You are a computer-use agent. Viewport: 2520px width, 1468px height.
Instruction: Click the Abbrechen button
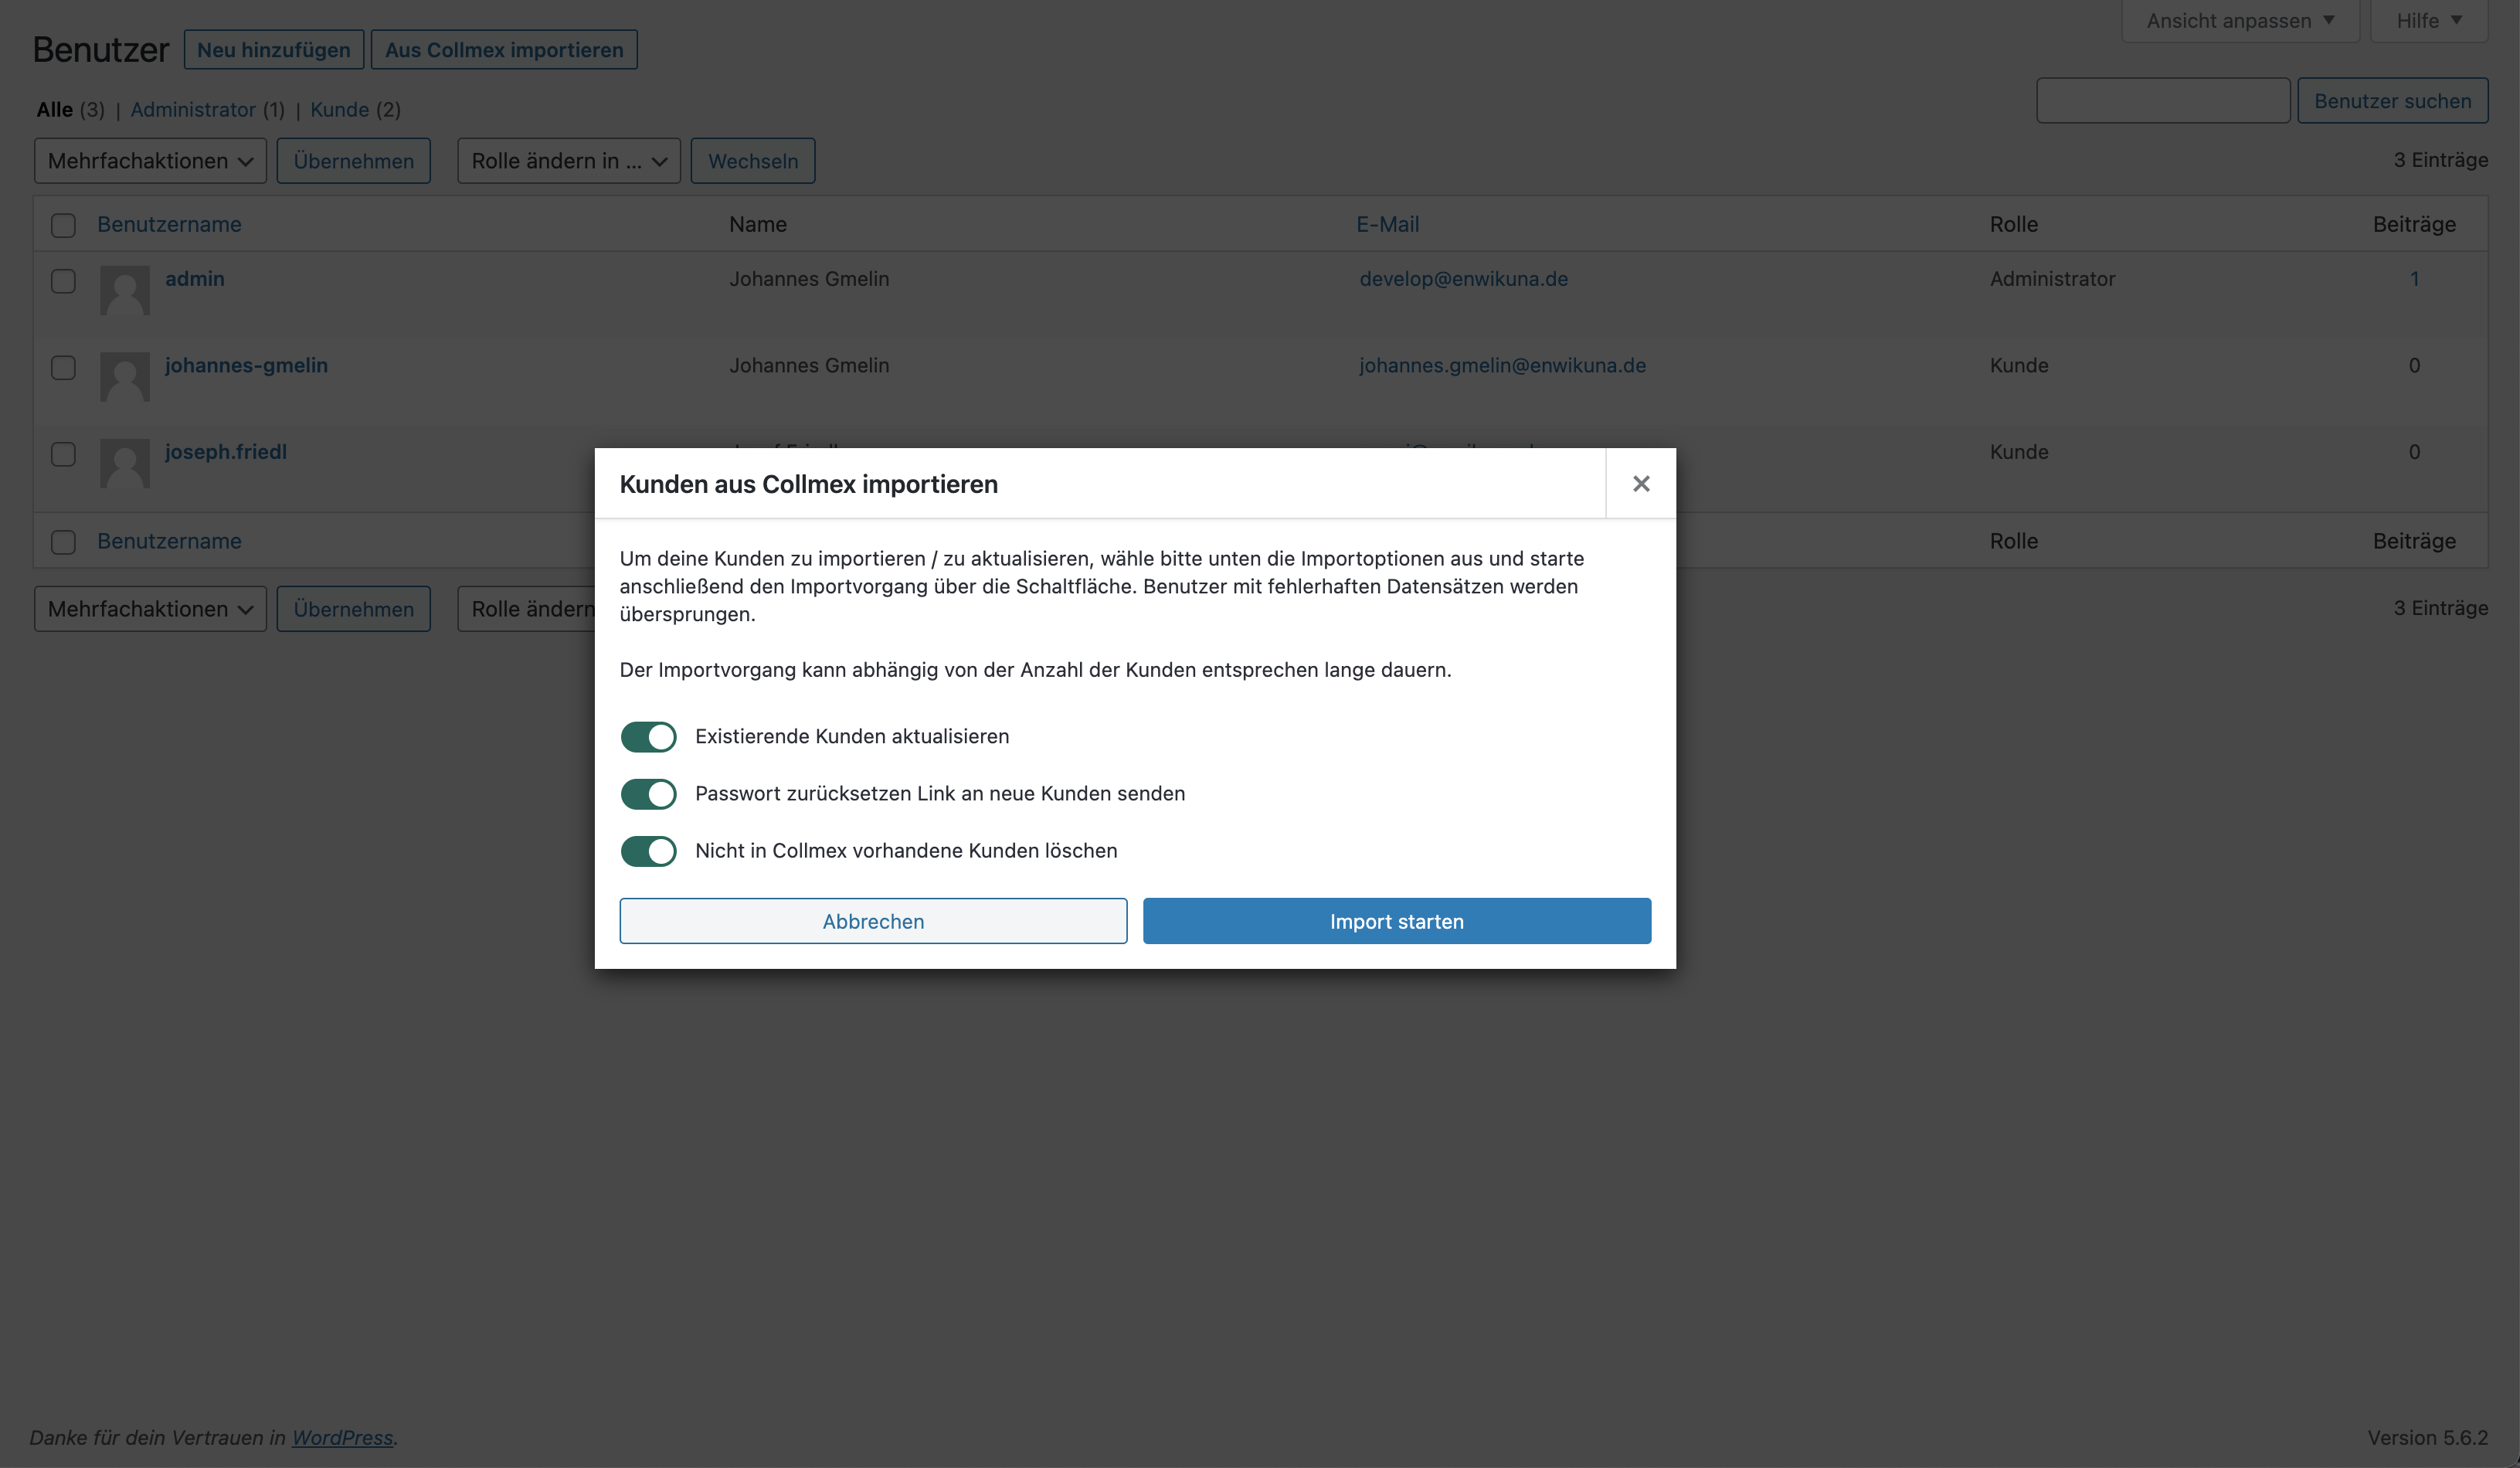873,921
